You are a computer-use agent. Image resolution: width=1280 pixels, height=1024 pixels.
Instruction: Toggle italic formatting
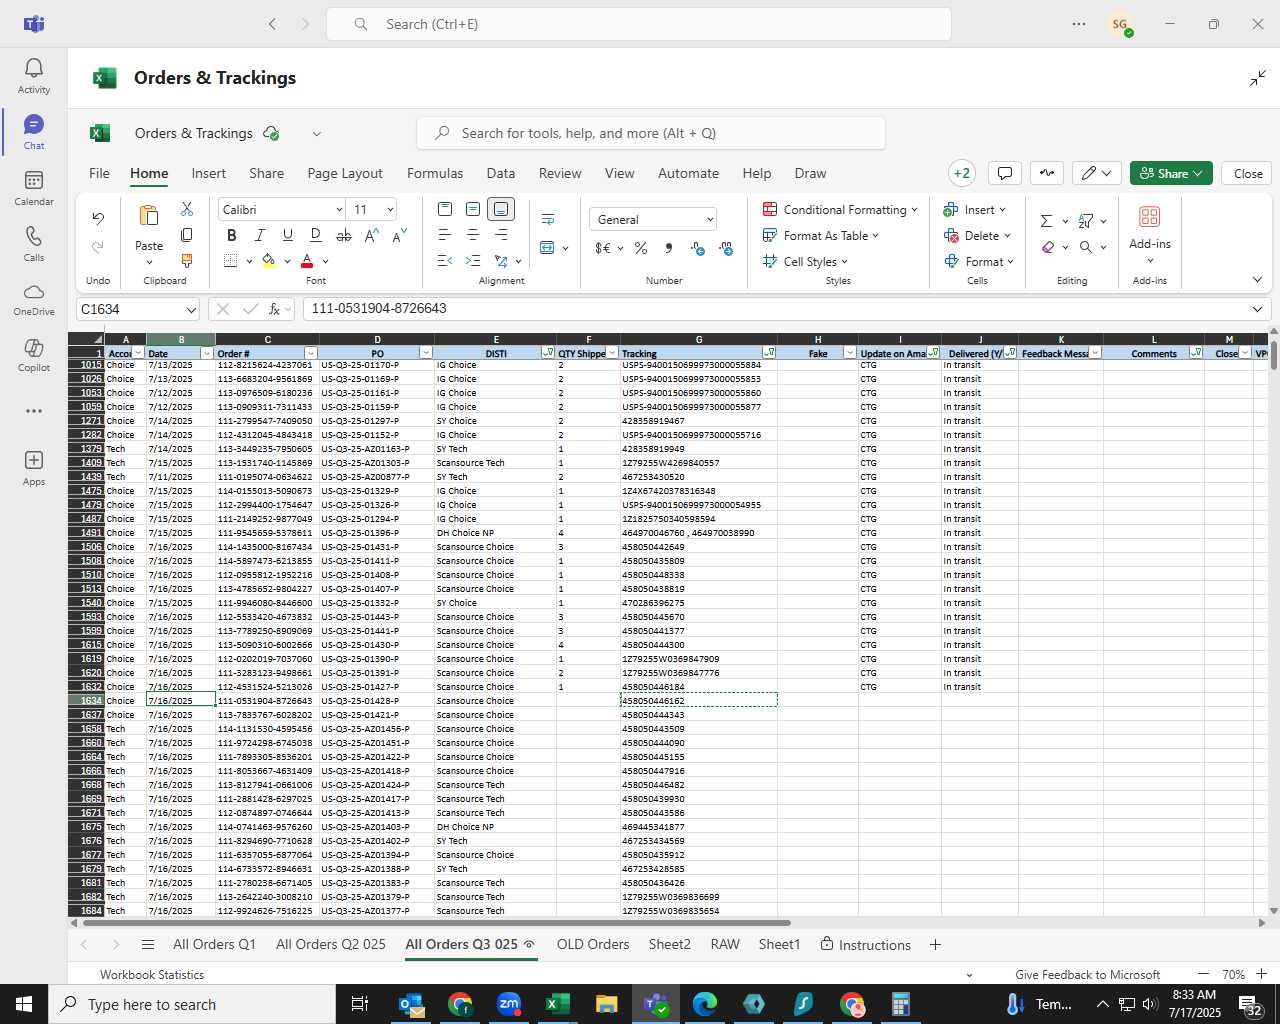[260, 235]
